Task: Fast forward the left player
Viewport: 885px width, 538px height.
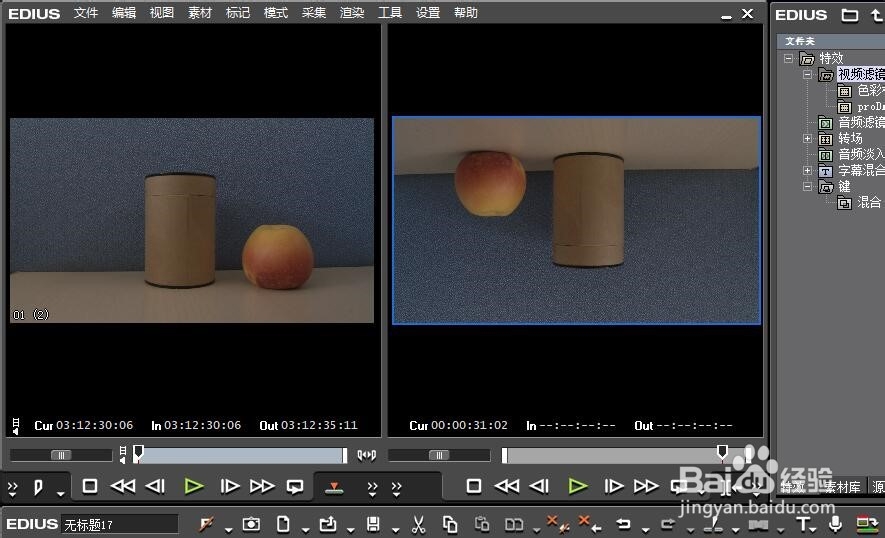Action: pos(262,486)
